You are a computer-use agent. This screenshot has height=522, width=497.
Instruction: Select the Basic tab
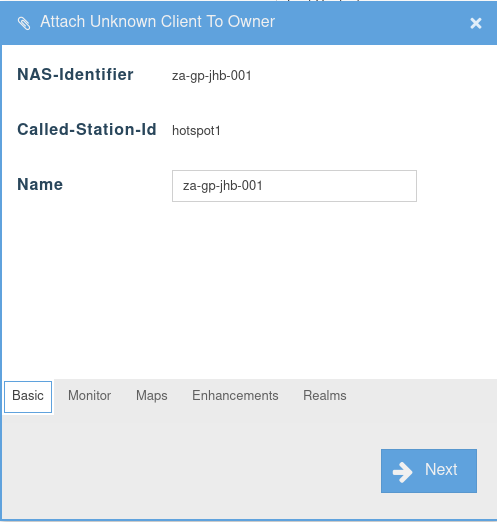coord(28,397)
